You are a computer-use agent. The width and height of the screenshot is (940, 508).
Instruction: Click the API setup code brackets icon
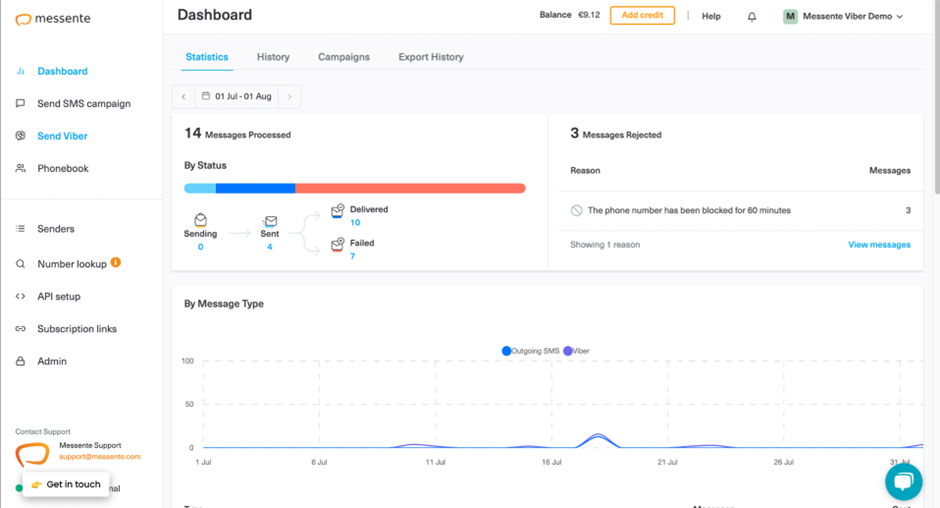click(x=20, y=296)
